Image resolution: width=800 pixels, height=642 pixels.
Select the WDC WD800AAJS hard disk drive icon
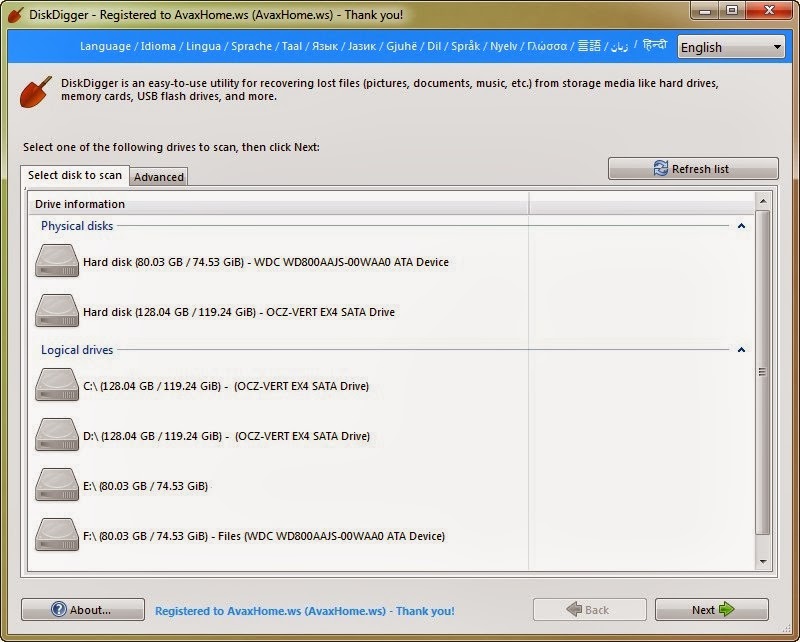(x=57, y=261)
